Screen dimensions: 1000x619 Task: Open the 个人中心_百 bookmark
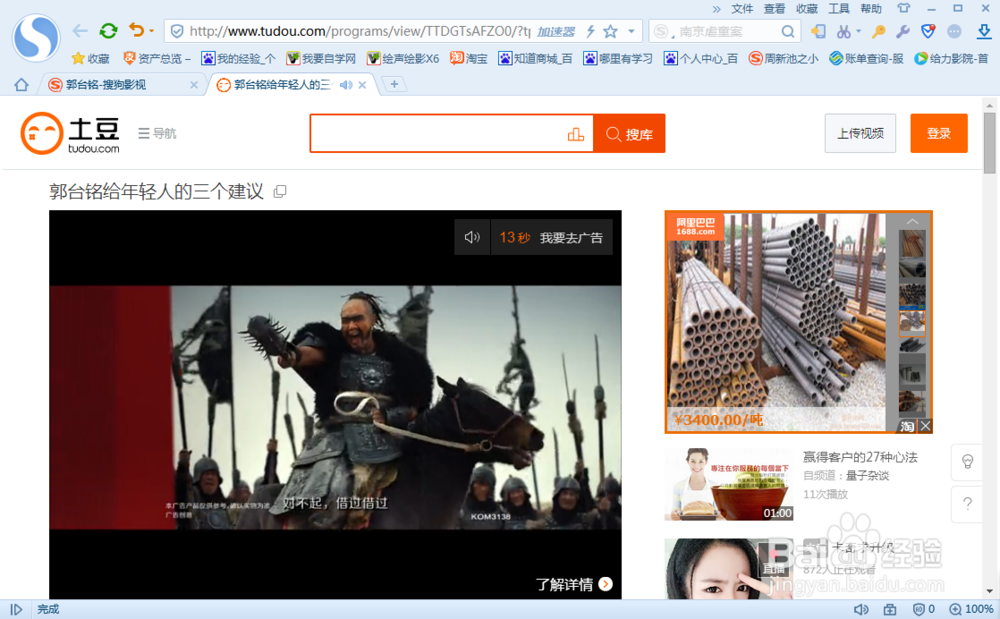[701, 59]
